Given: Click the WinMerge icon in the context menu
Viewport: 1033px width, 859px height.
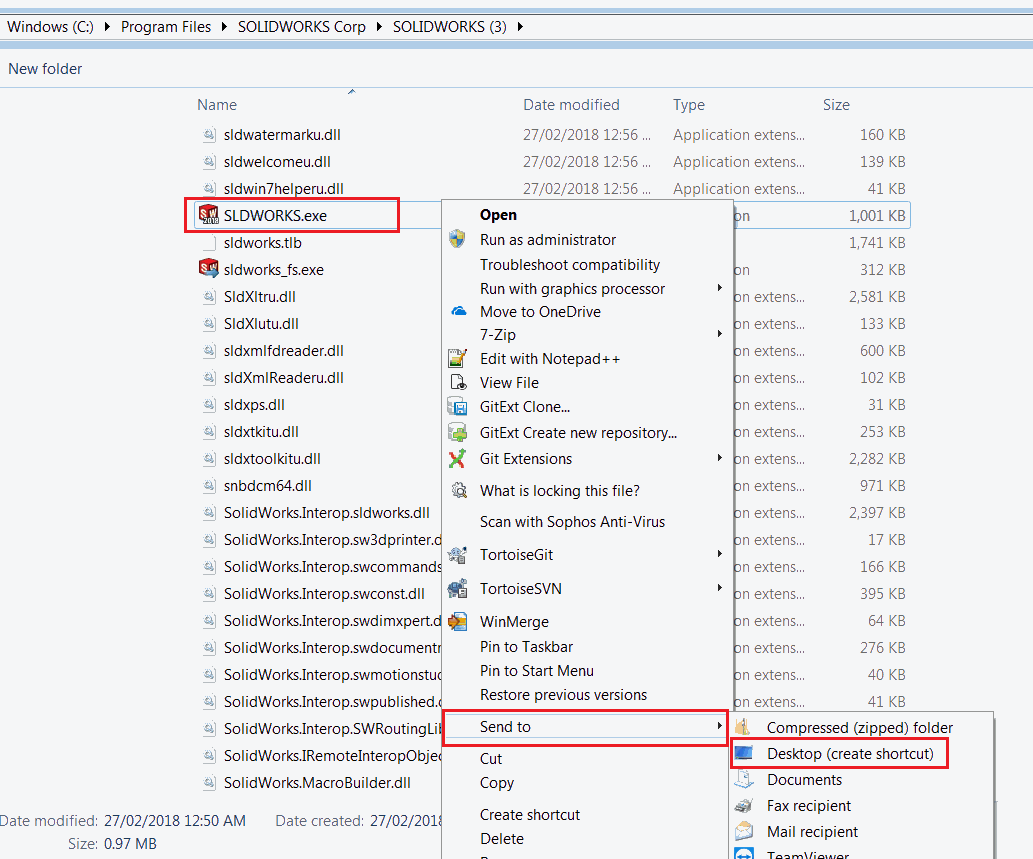Looking at the screenshot, I should tap(457, 621).
